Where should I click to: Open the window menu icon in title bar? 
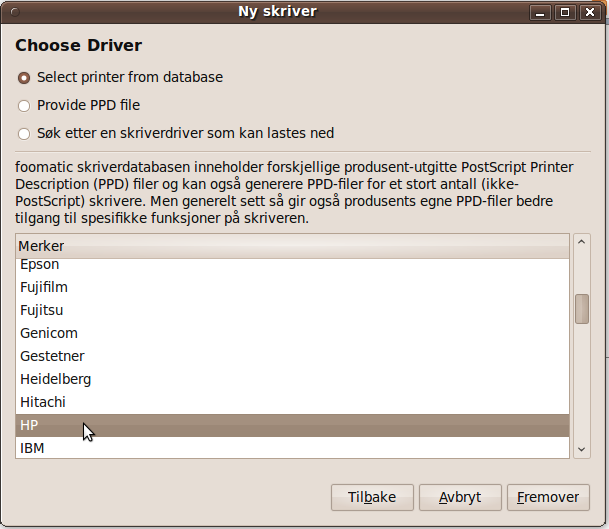point(12,12)
